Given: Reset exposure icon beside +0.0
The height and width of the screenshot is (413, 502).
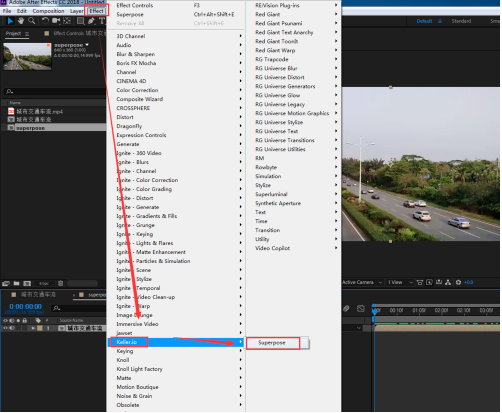Looking at the screenshot, I should point(459,283).
